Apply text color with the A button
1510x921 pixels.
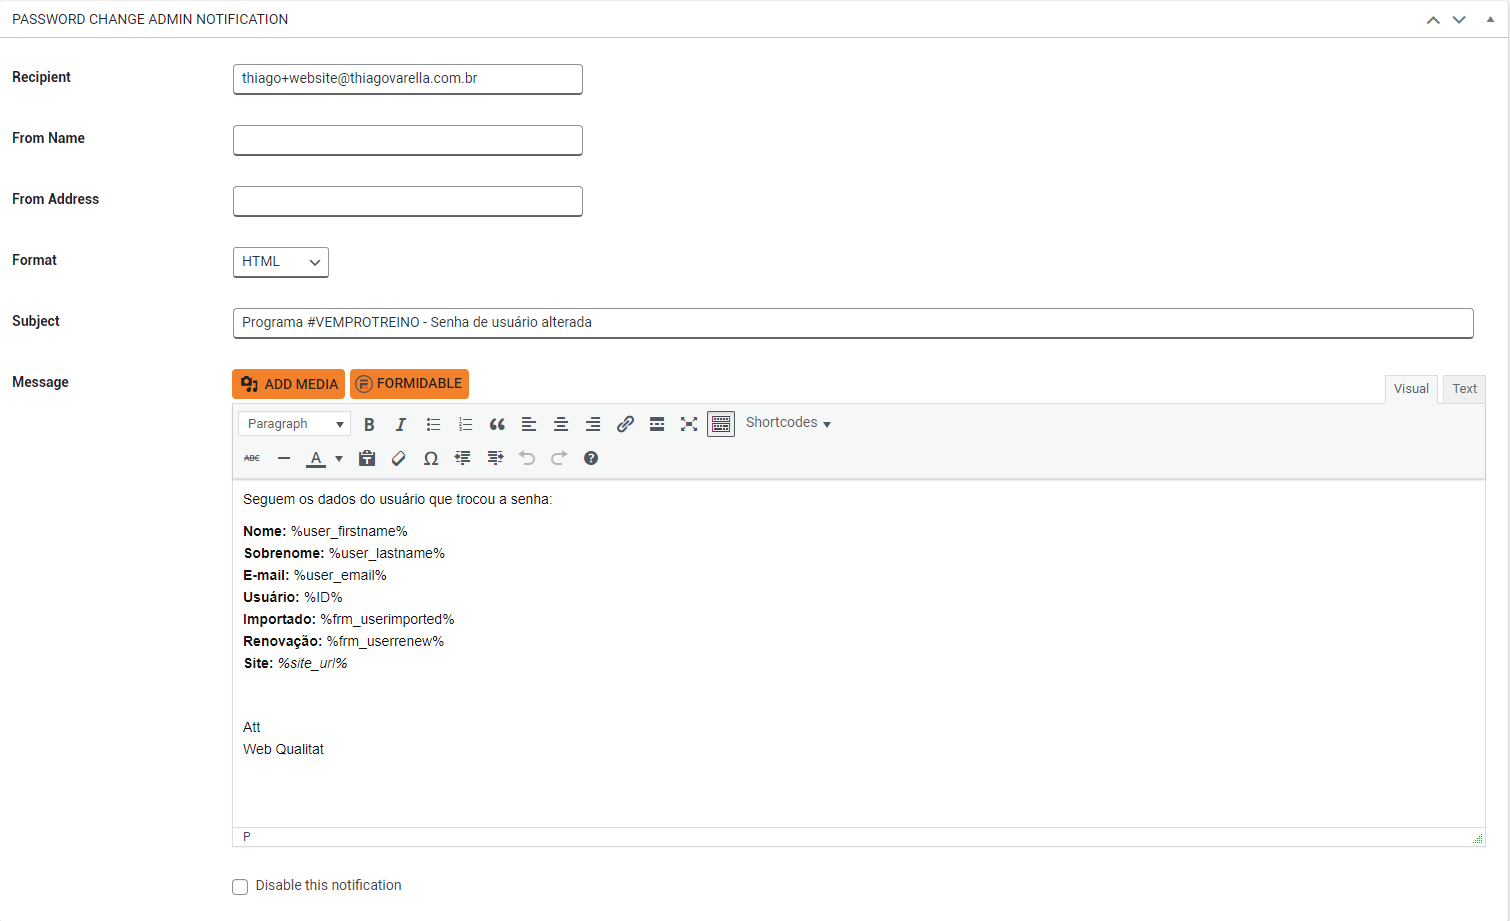point(316,458)
